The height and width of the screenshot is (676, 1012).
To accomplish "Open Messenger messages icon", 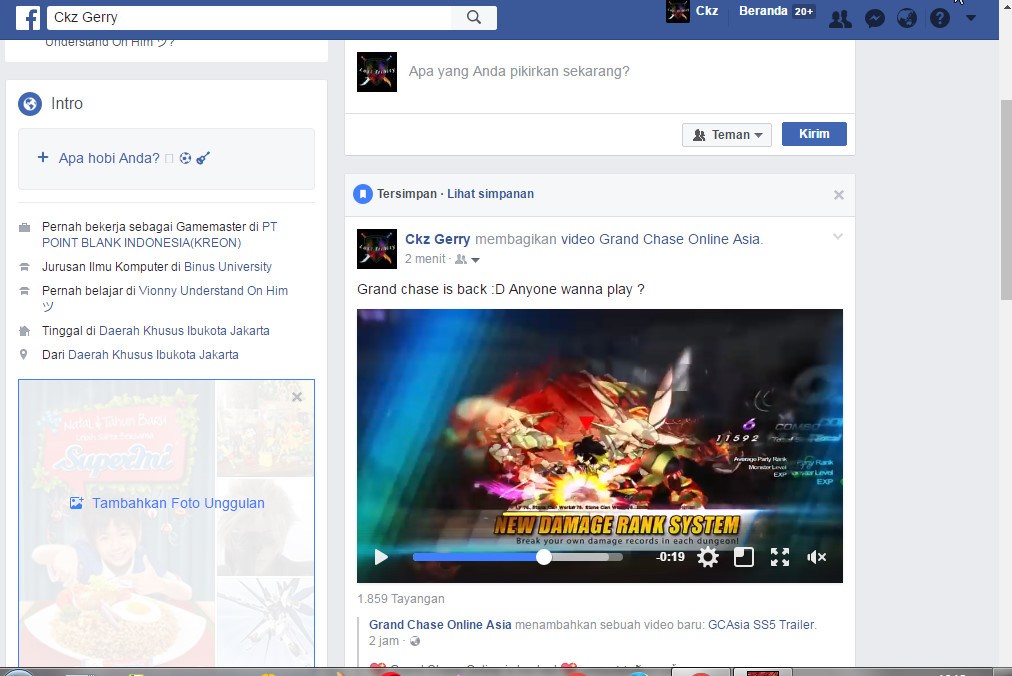I will [x=875, y=19].
